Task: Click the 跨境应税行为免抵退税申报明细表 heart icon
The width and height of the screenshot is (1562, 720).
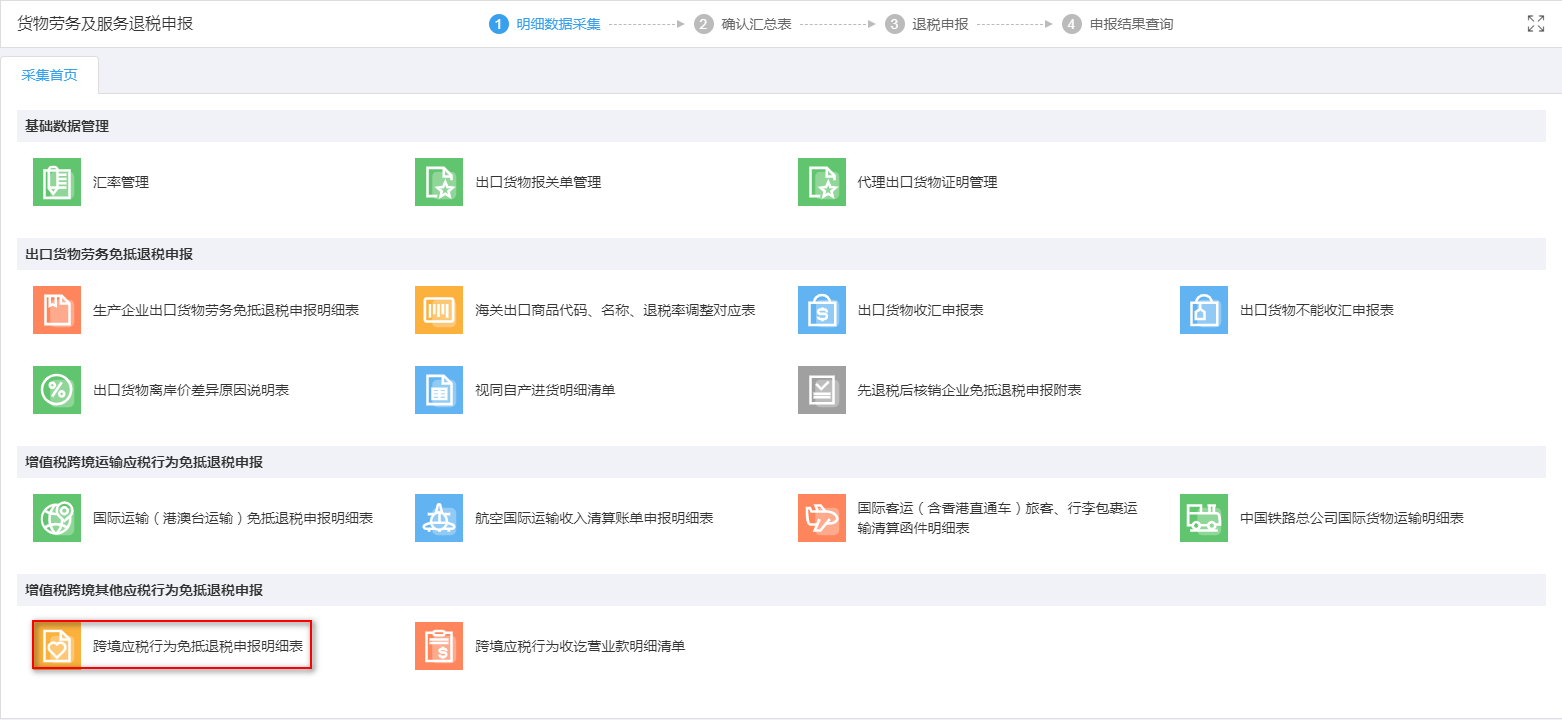Action: coord(57,646)
